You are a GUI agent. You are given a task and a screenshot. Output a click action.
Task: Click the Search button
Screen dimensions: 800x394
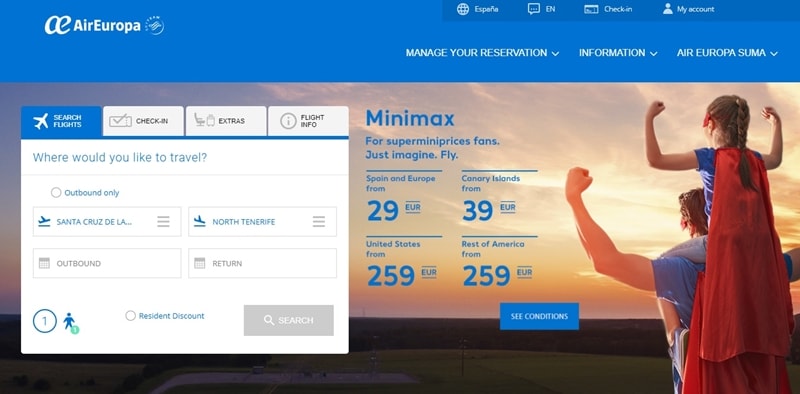click(x=289, y=321)
